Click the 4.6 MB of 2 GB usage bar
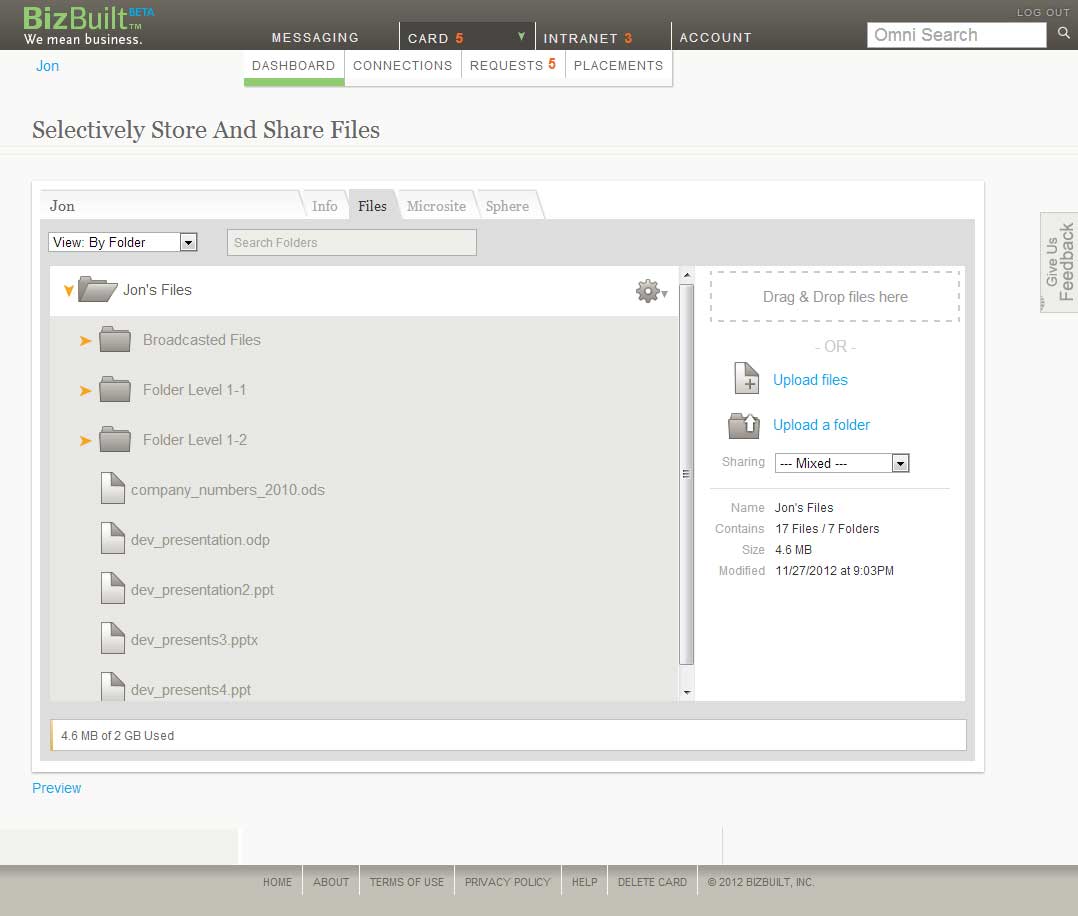Screen dimensions: 1078x916 [x=508, y=735]
